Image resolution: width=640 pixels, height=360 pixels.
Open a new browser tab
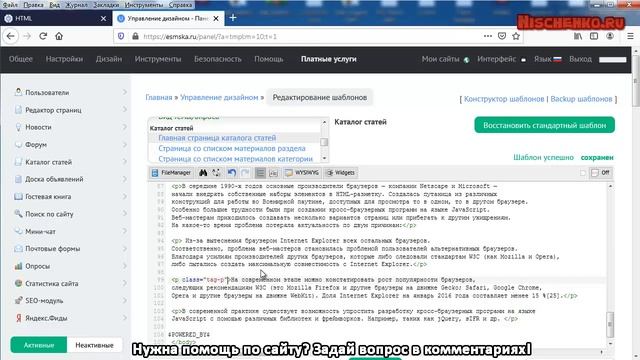coord(233,18)
